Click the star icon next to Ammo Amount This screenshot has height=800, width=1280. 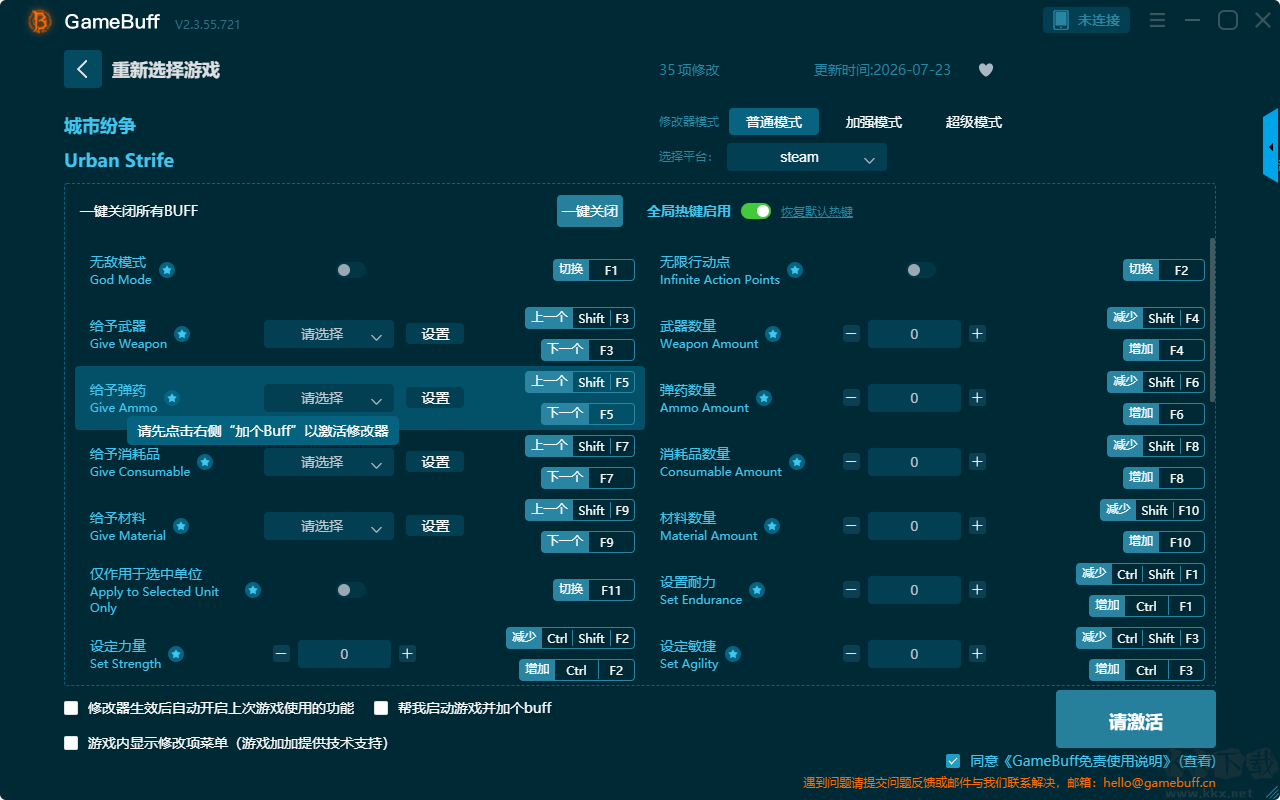(x=764, y=398)
